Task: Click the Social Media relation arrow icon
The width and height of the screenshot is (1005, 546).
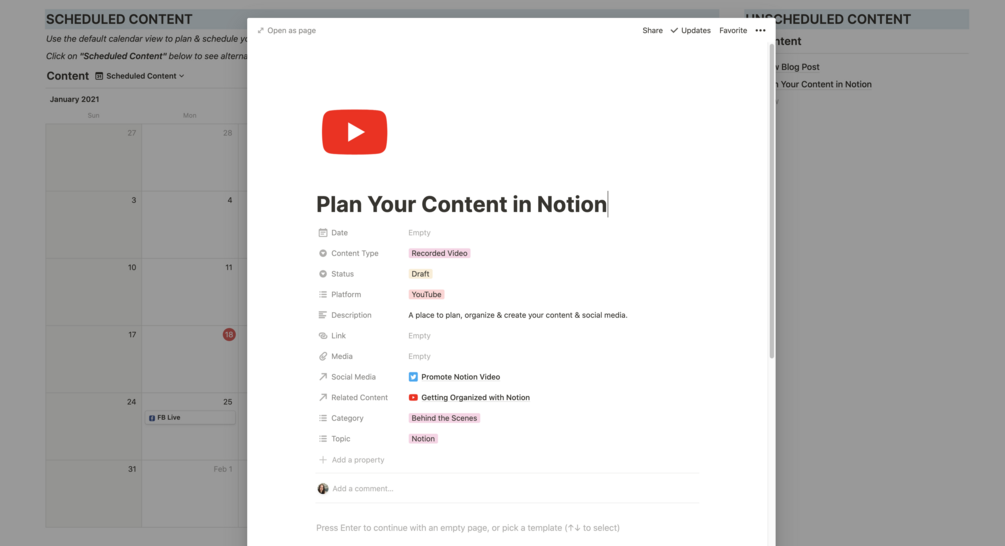Action: [323, 377]
